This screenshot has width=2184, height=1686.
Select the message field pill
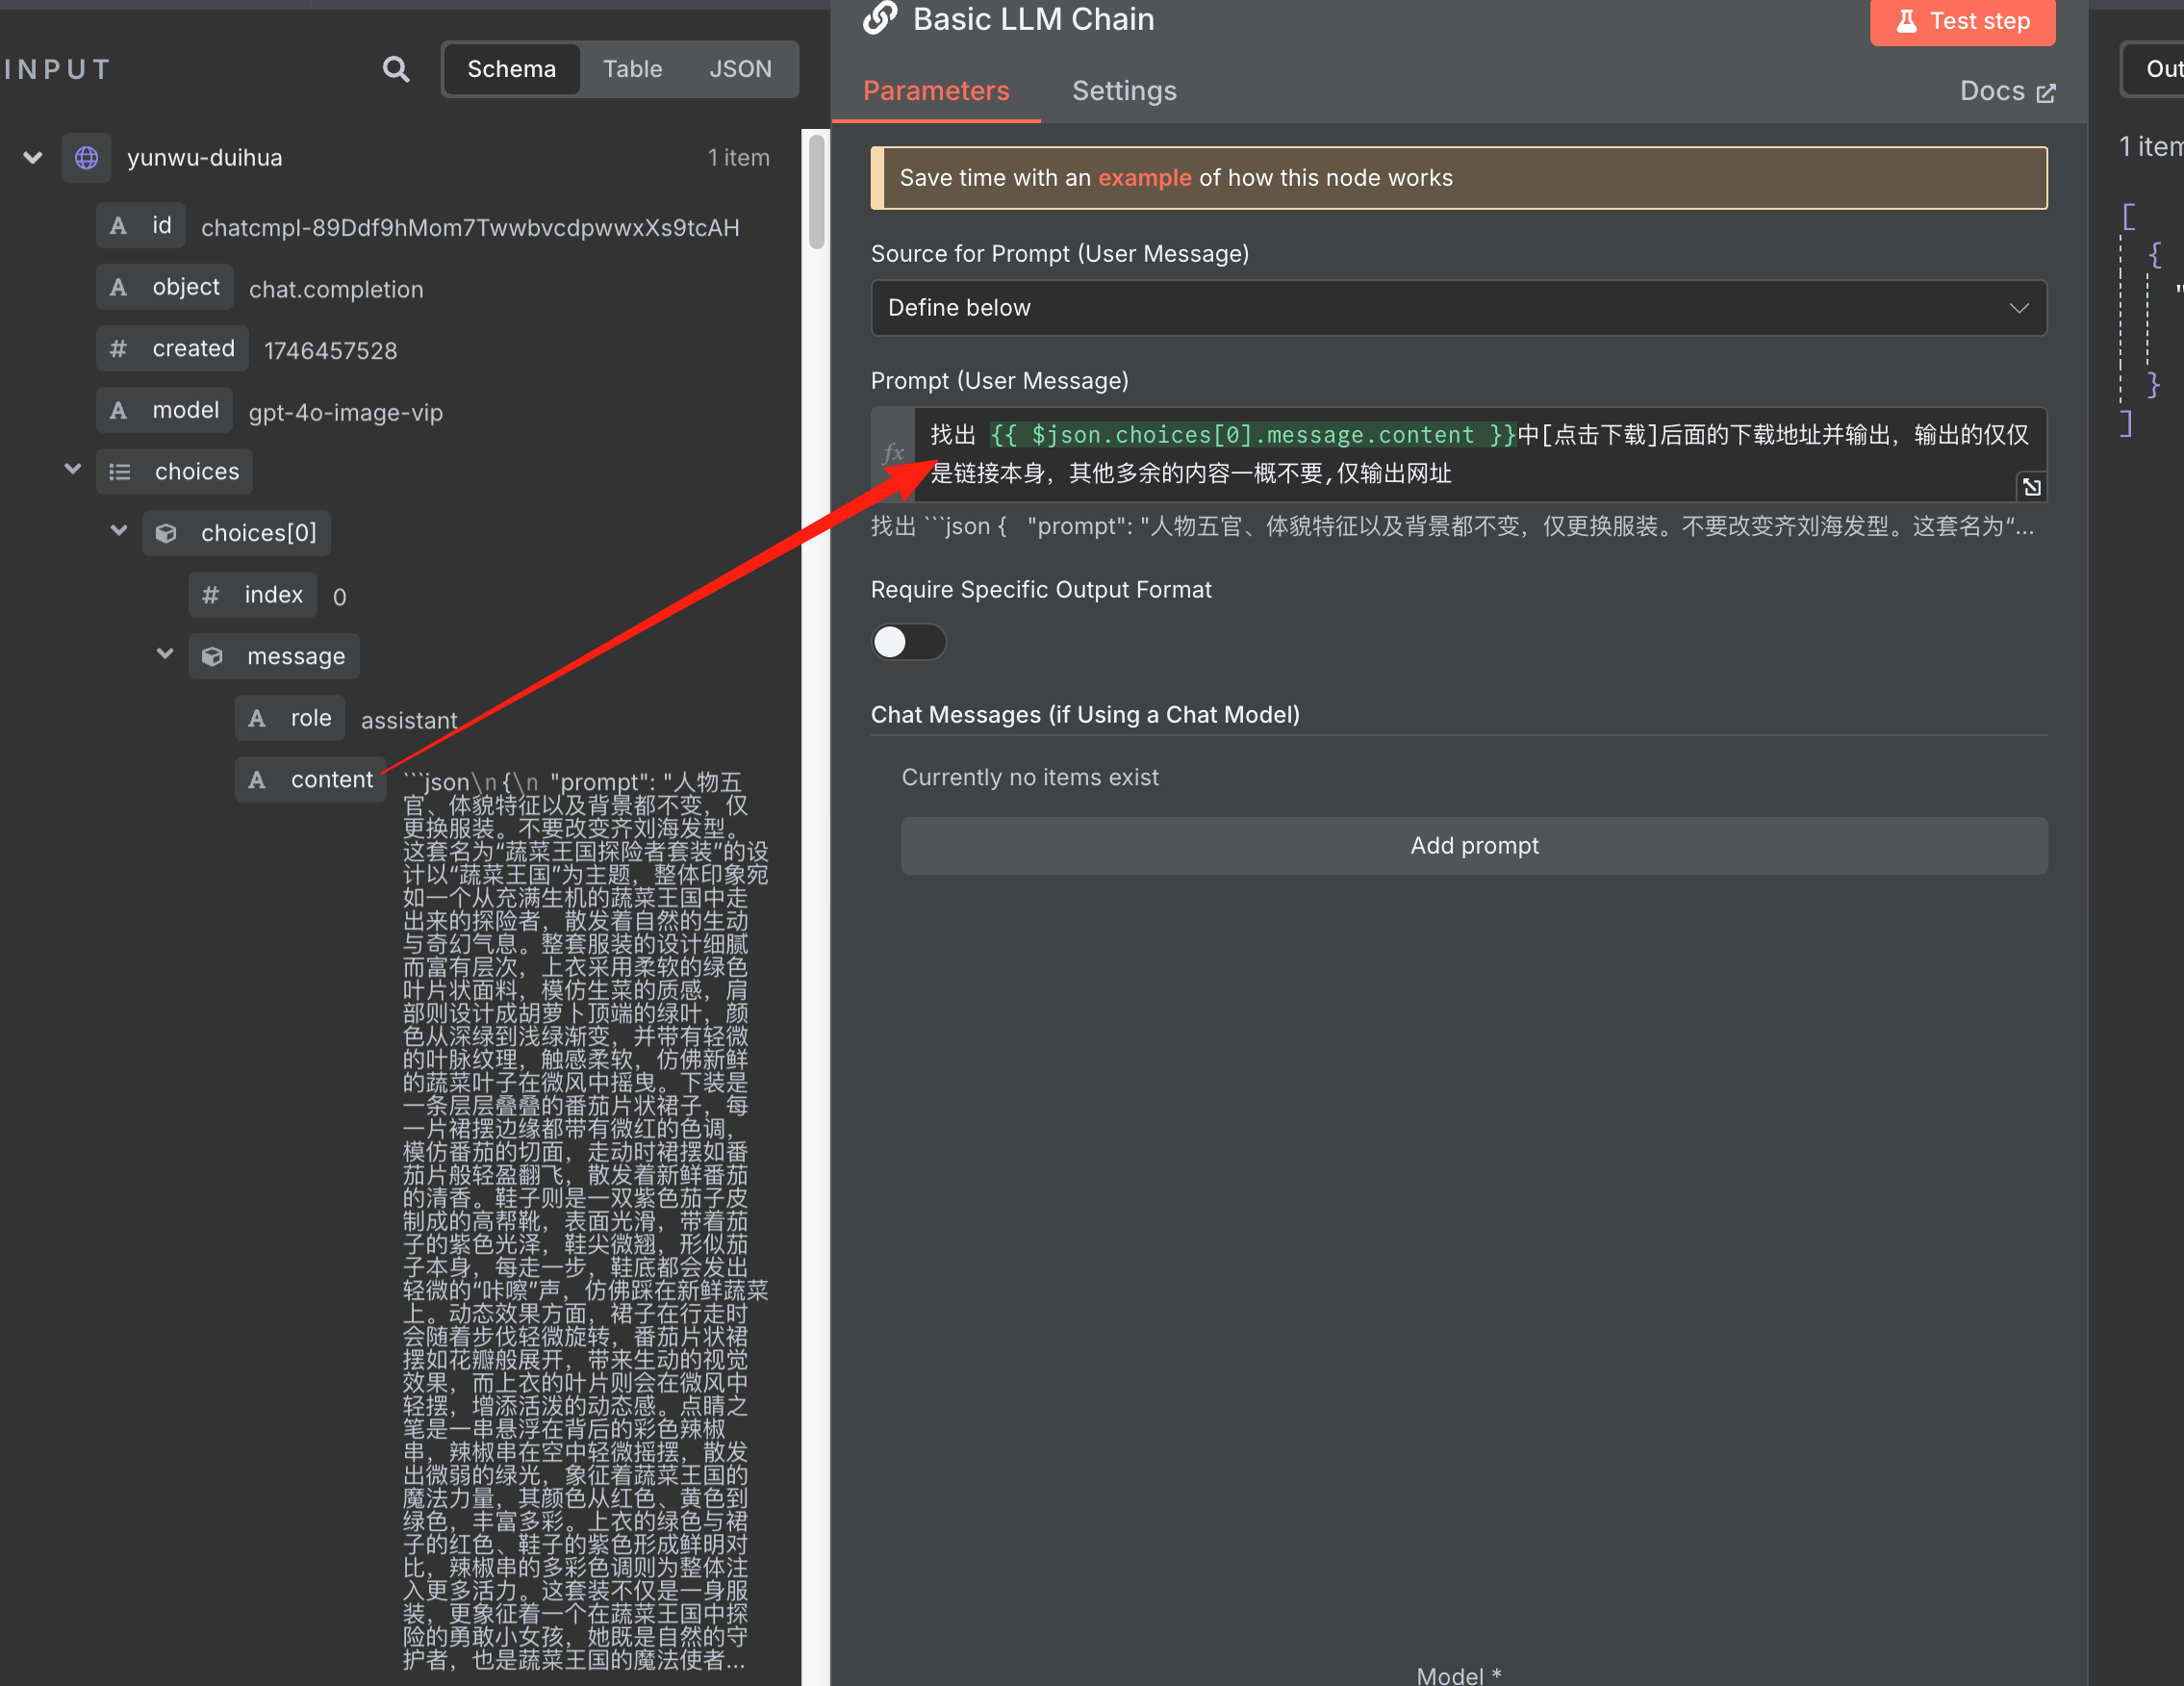274,657
